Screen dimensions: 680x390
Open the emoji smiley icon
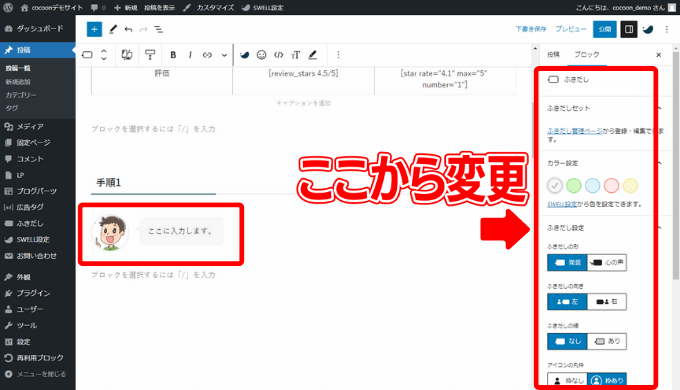point(262,55)
